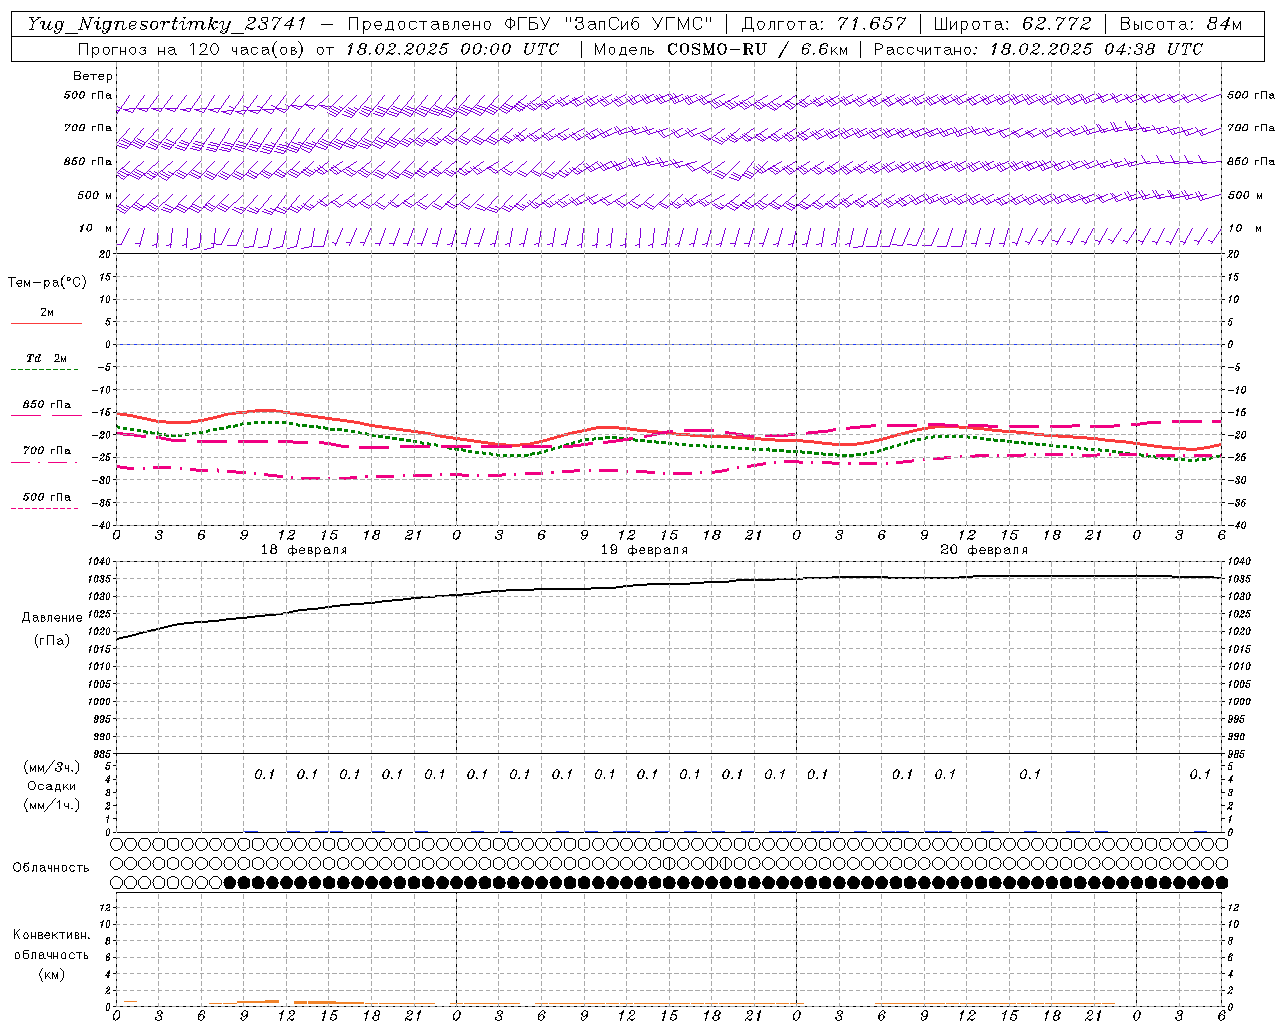Click the "Ветер" wind panel label
The width and height of the screenshot is (1280, 1024).
pos(93,76)
